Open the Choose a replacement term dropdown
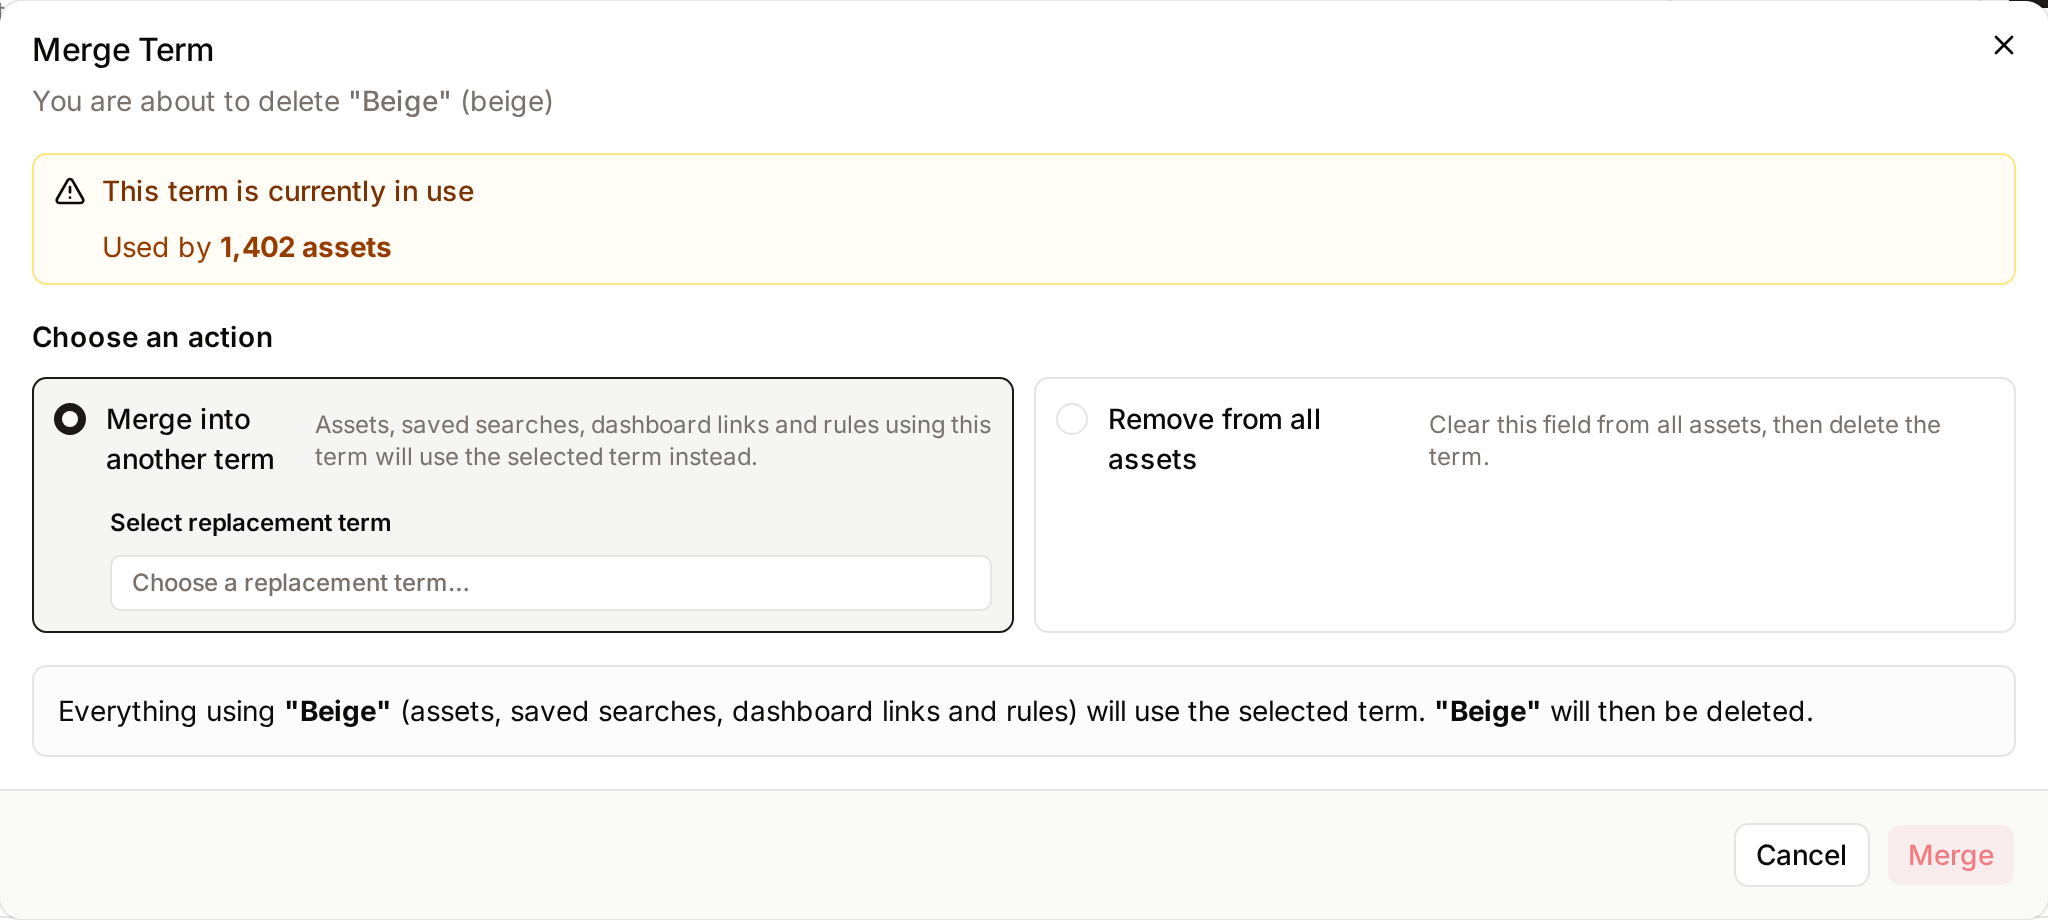 click(551, 583)
